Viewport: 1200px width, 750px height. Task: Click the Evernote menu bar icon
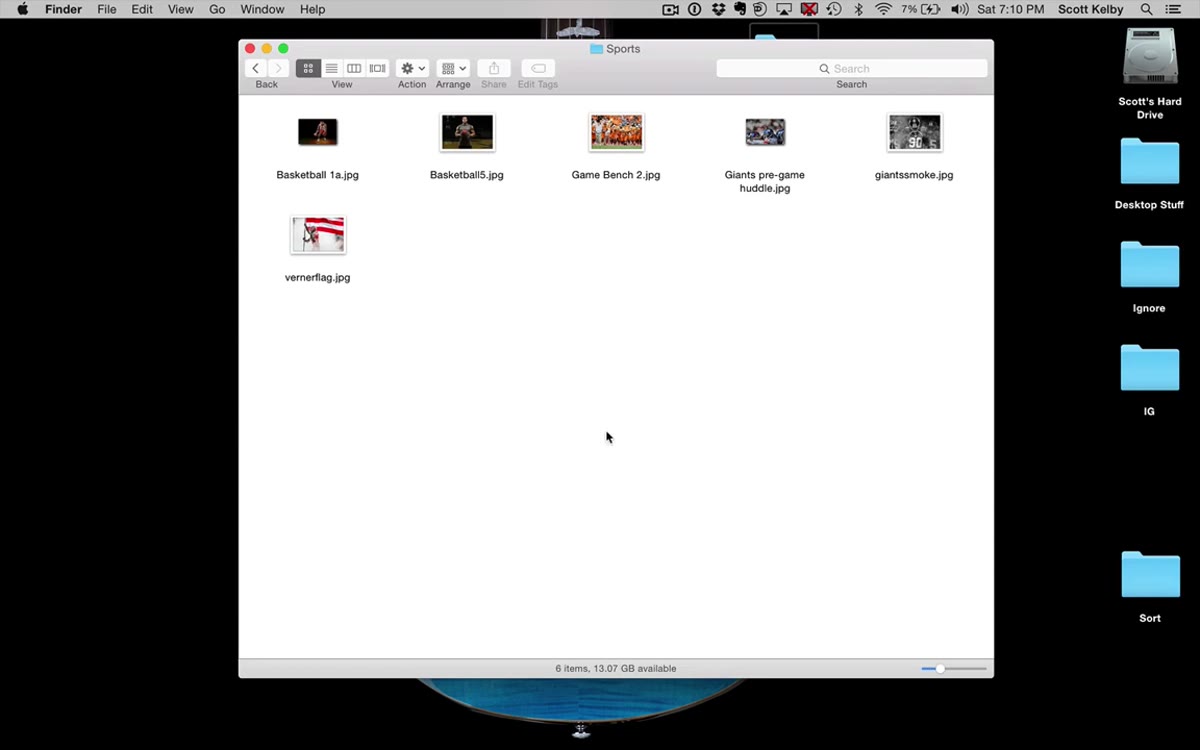[x=739, y=9]
